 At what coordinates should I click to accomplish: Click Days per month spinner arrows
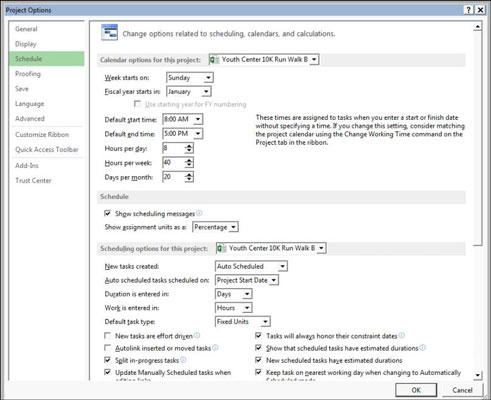pos(189,177)
